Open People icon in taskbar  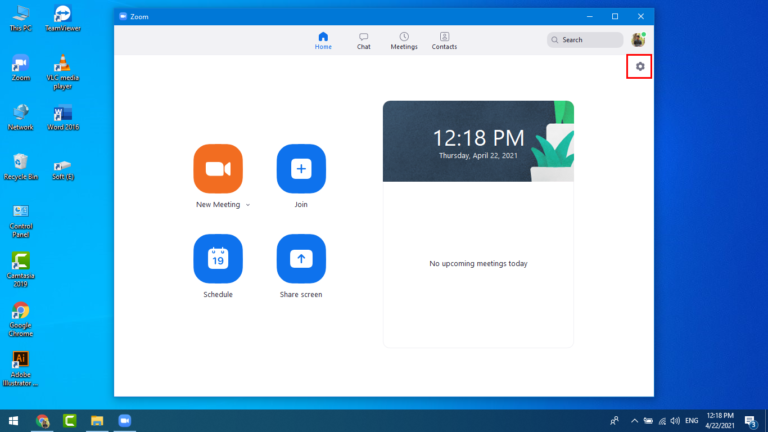pyautogui.click(x=614, y=421)
